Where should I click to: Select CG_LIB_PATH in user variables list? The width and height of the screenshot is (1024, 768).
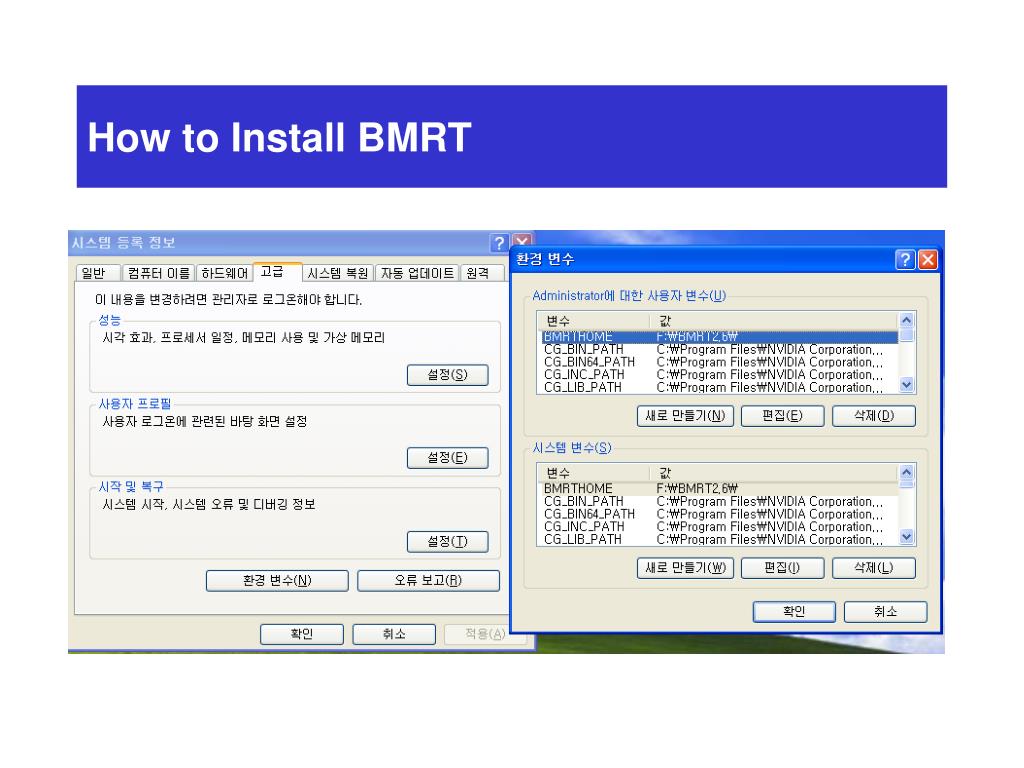tap(718, 387)
